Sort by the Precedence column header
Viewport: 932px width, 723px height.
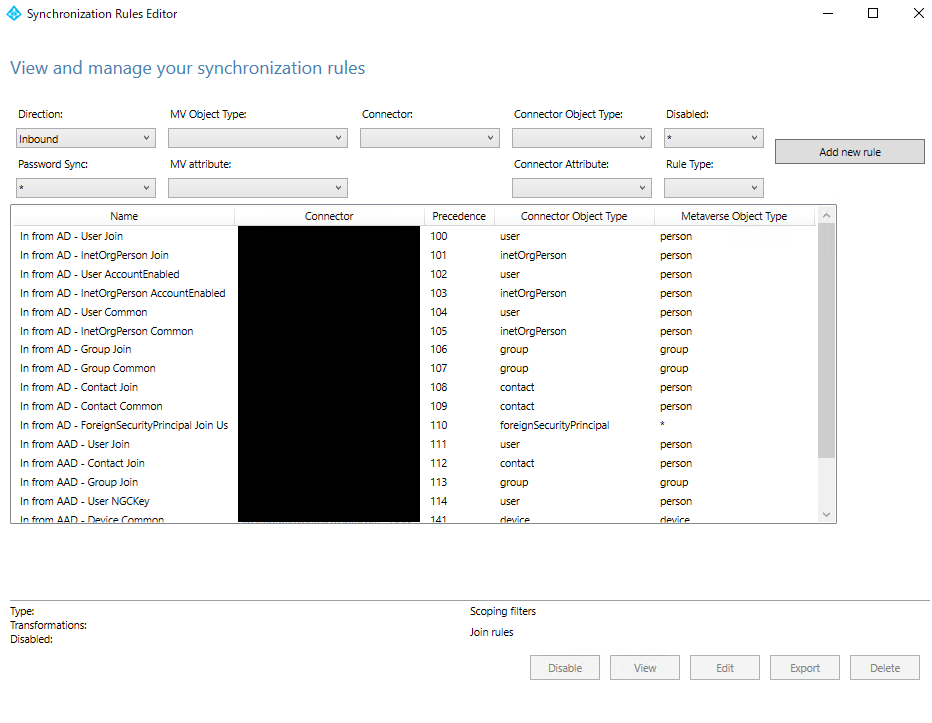pyautogui.click(x=459, y=216)
